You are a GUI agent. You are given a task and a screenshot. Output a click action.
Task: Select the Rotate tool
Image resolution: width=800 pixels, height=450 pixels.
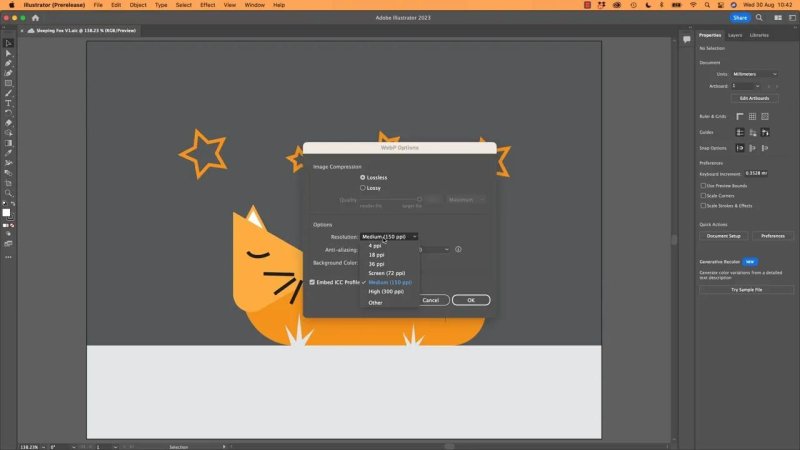[8, 113]
